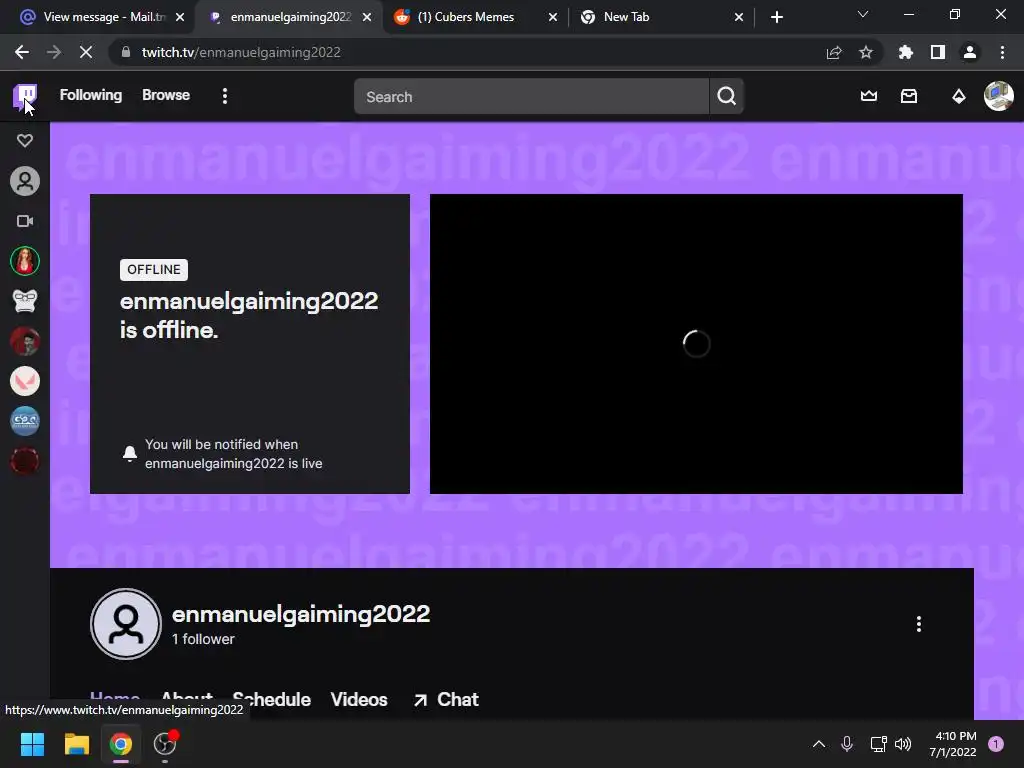Click the Twitch home logo
Screen dimensions: 1024x768
(25, 96)
